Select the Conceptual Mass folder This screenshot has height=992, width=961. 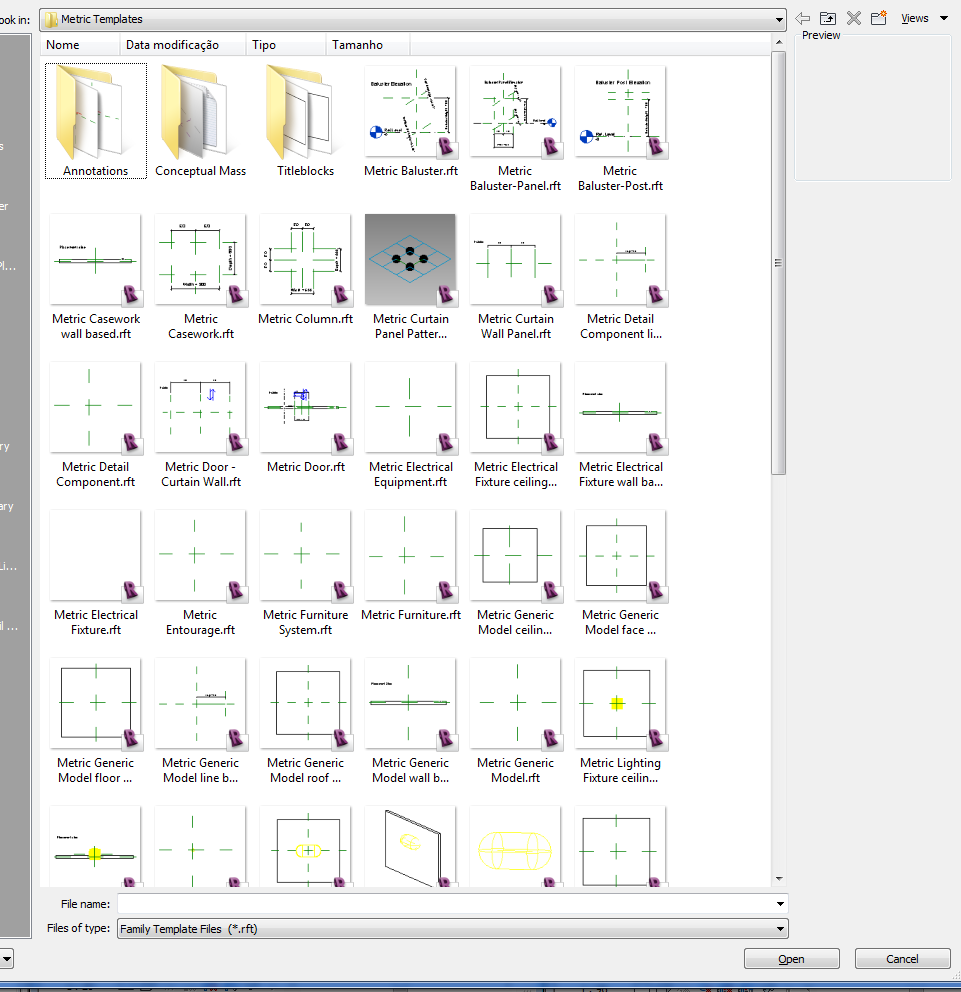tap(200, 120)
